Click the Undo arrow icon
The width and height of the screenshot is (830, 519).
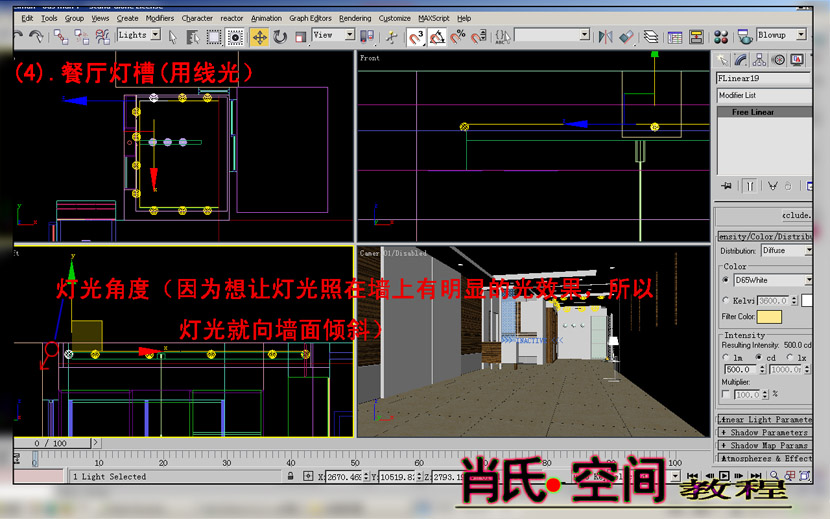point(19,37)
